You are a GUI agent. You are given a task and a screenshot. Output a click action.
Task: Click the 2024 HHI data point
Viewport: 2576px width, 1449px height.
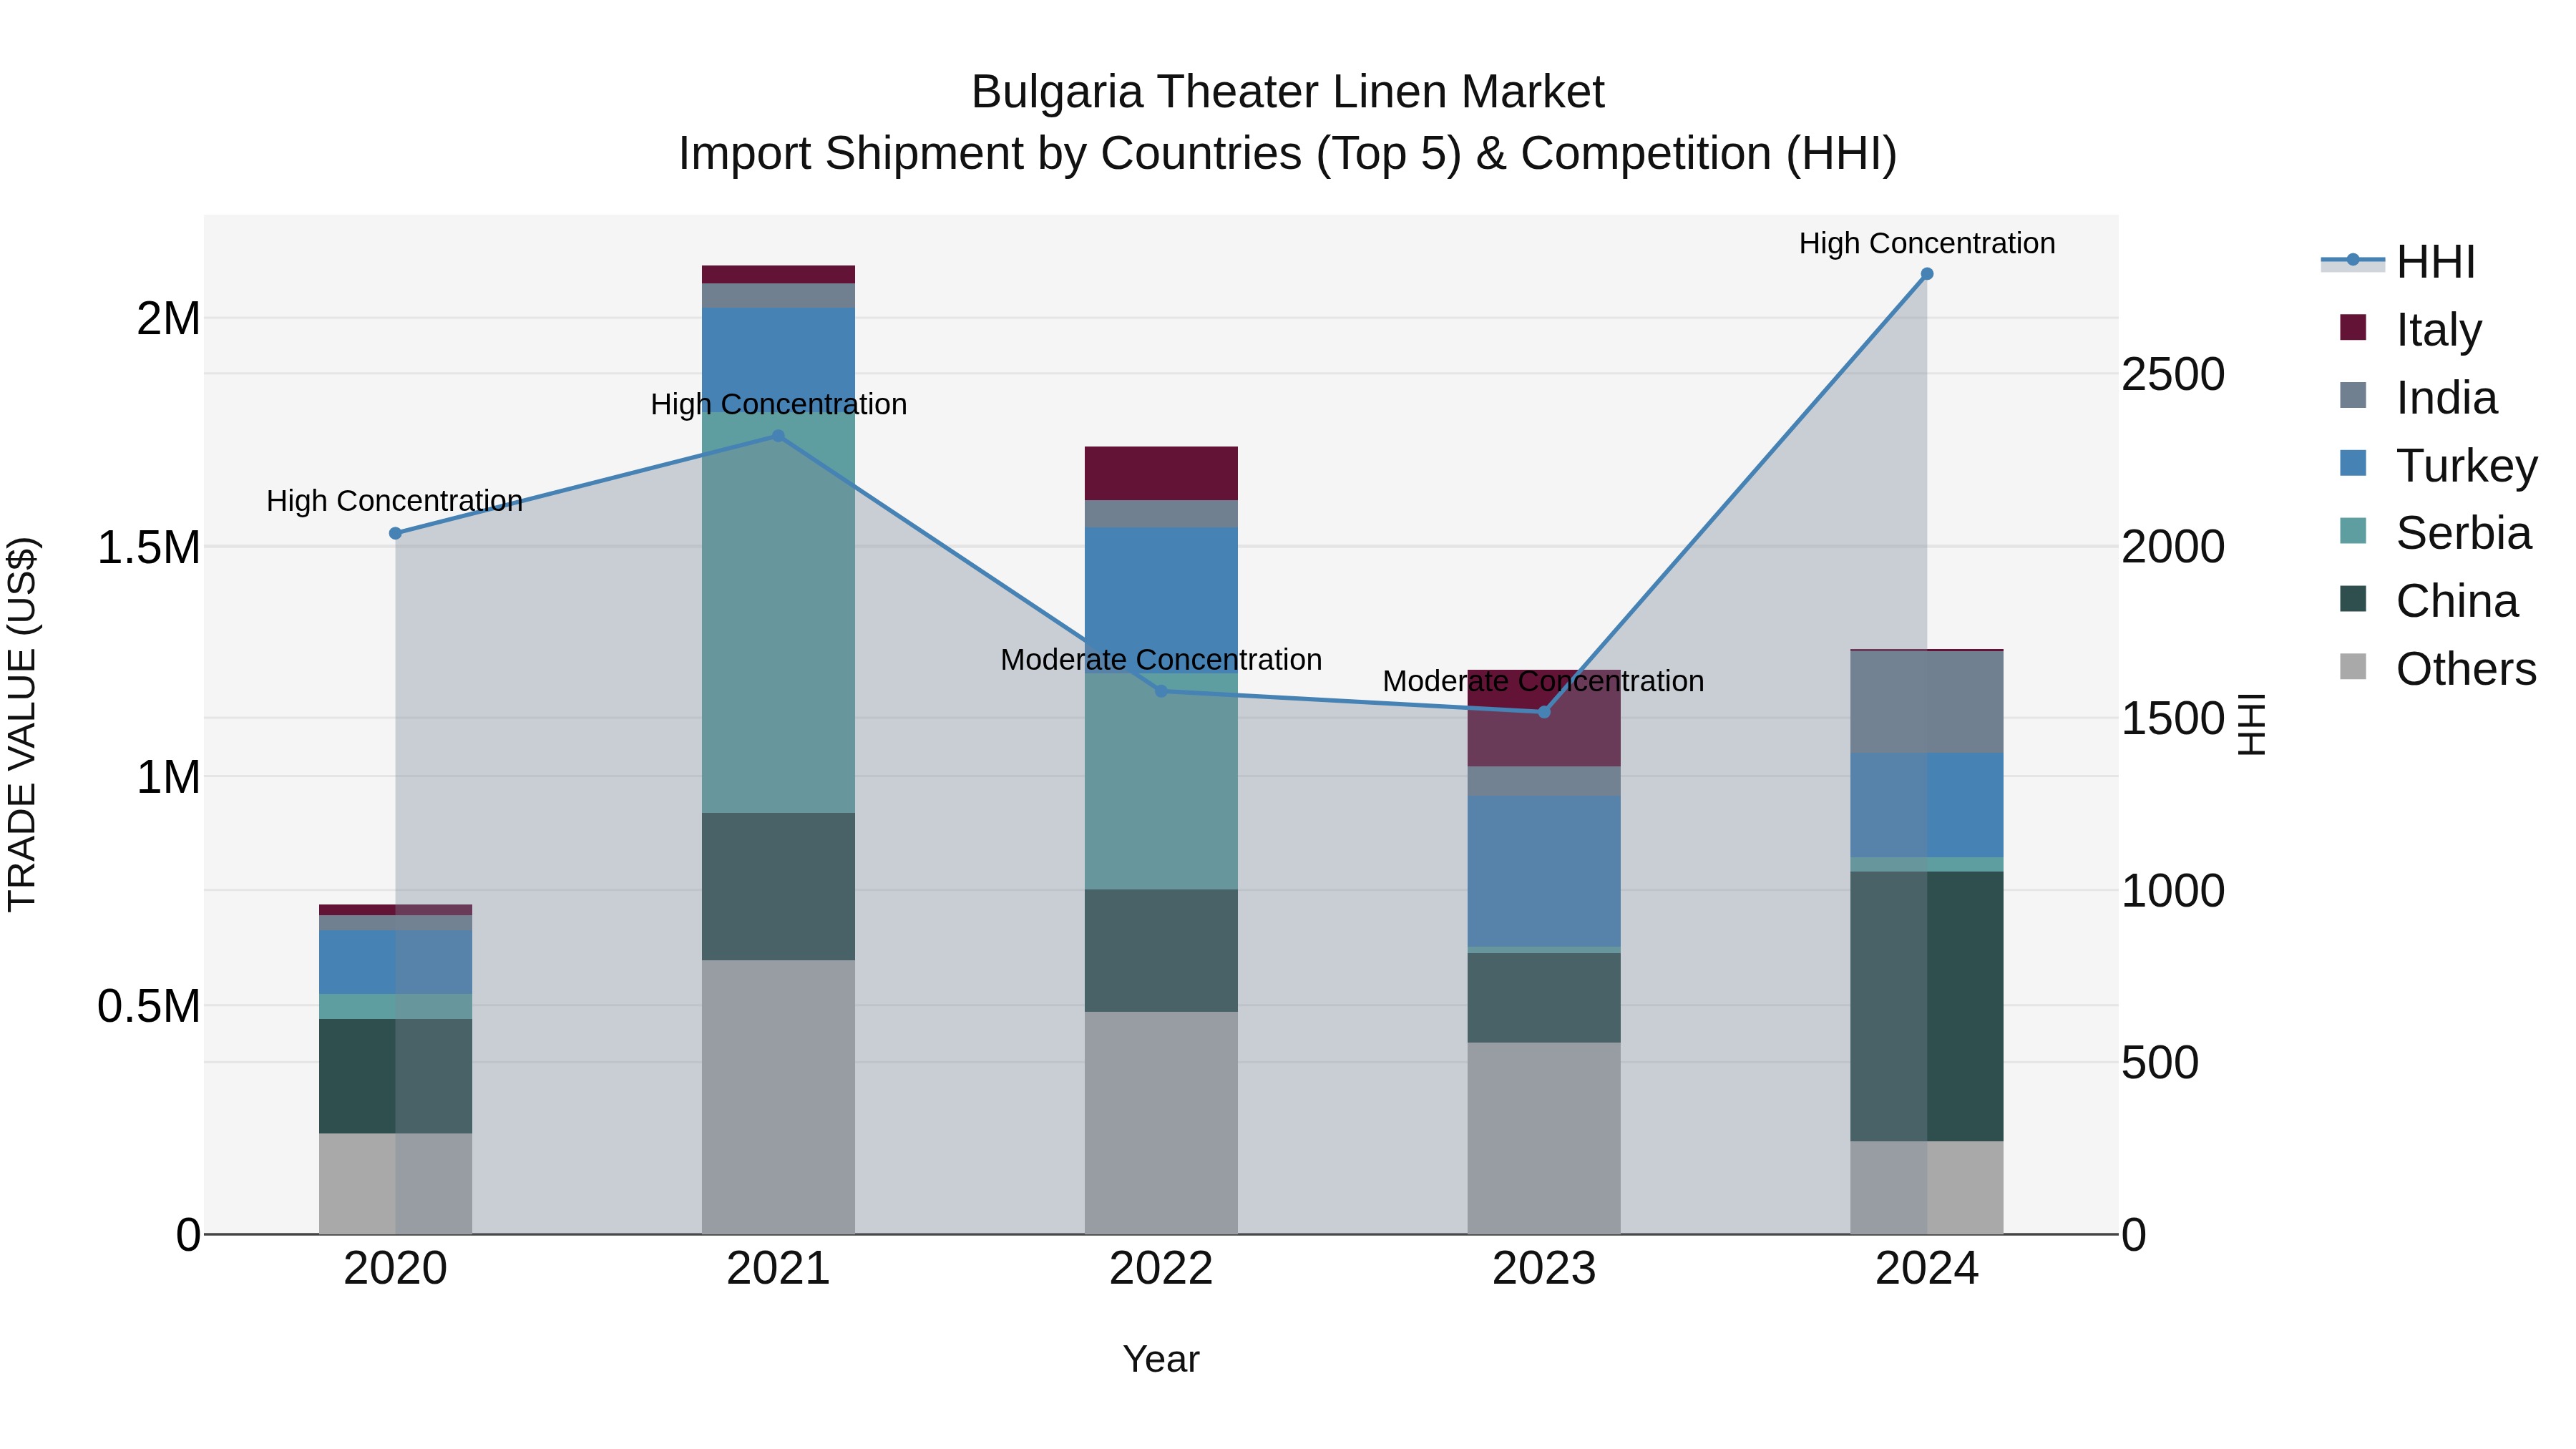point(1927,274)
